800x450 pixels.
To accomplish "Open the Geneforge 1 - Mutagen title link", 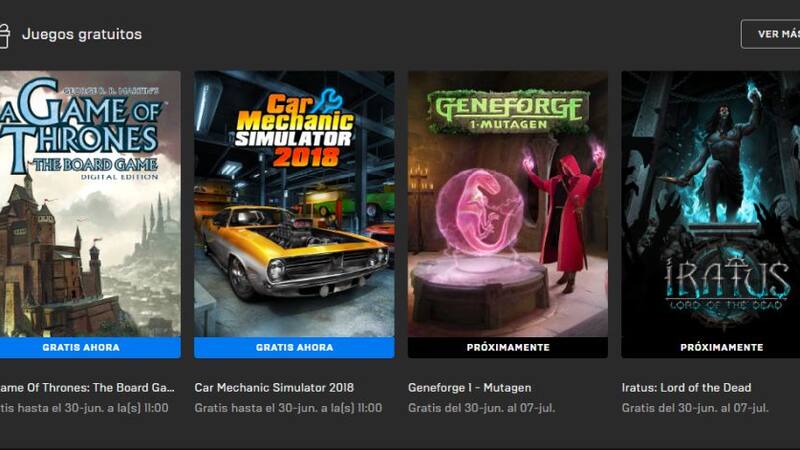I will click(x=469, y=388).
